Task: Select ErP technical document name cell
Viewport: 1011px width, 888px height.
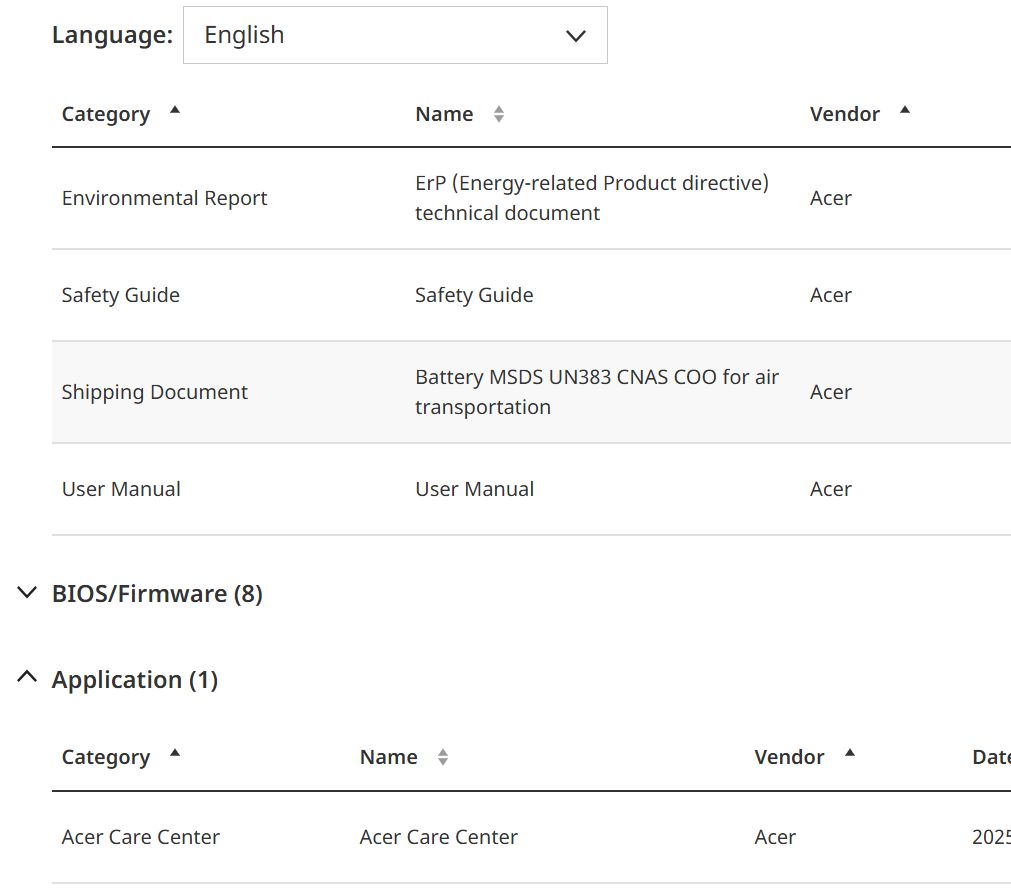Action: coord(592,198)
